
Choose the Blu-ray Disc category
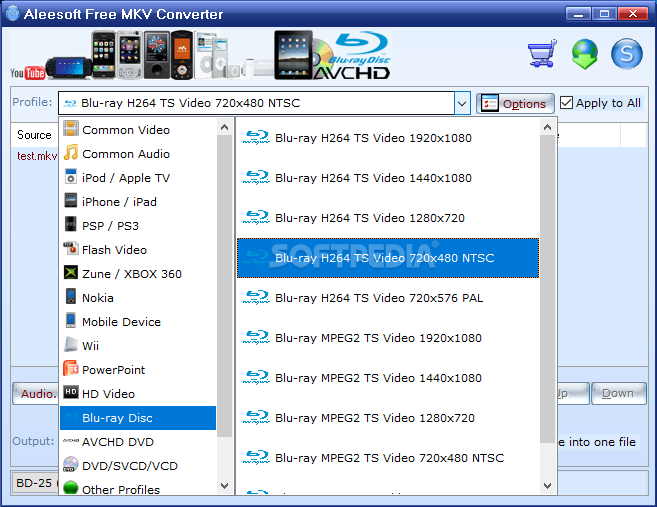coord(138,418)
